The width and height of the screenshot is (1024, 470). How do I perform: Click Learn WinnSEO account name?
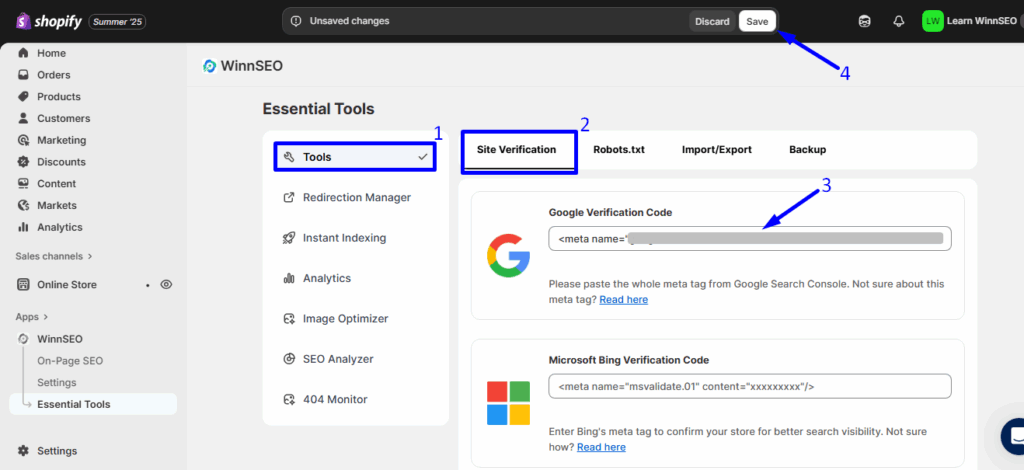[982, 21]
